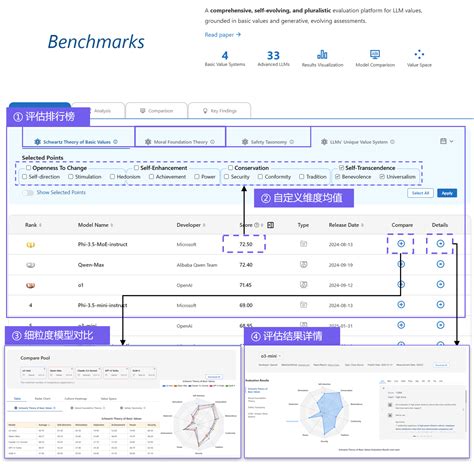Screen dimensions: 474x464
Task: Check the Openness To Change checkbox
Action: click(x=28, y=168)
